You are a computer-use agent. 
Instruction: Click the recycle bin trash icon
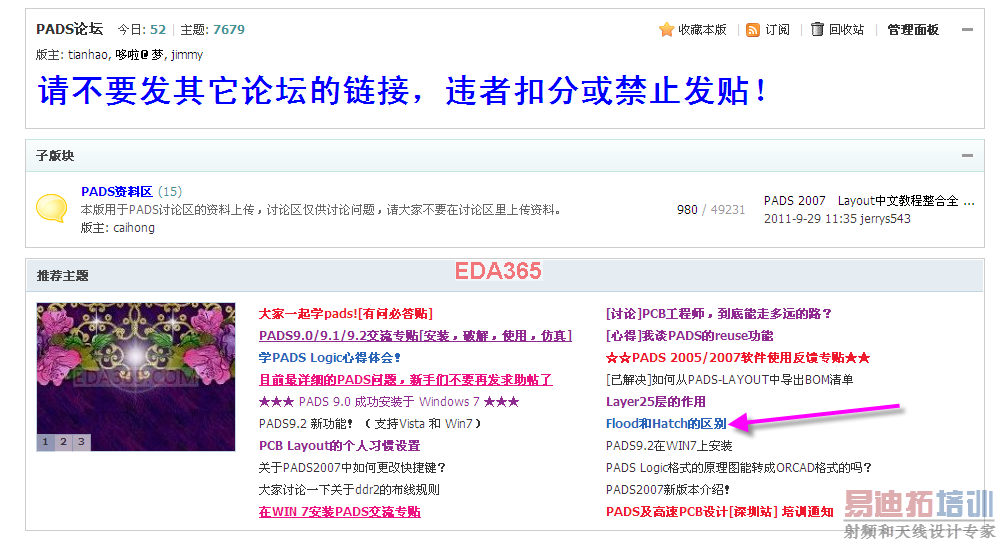[817, 29]
